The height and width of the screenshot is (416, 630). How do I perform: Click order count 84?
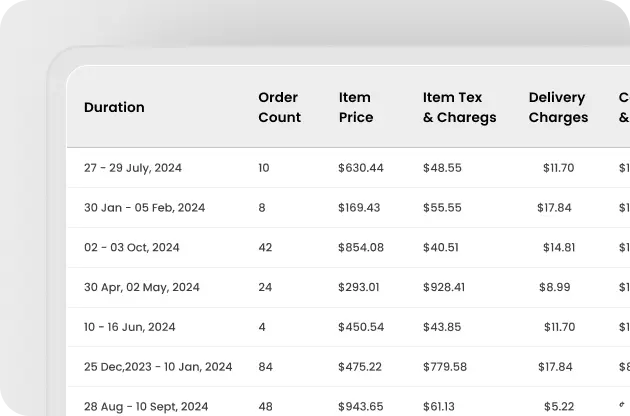click(x=266, y=367)
